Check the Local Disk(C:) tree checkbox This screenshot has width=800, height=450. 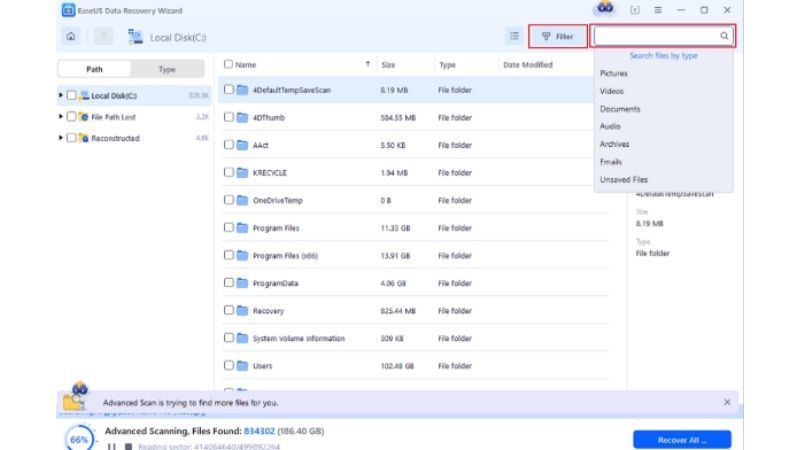tap(71, 95)
